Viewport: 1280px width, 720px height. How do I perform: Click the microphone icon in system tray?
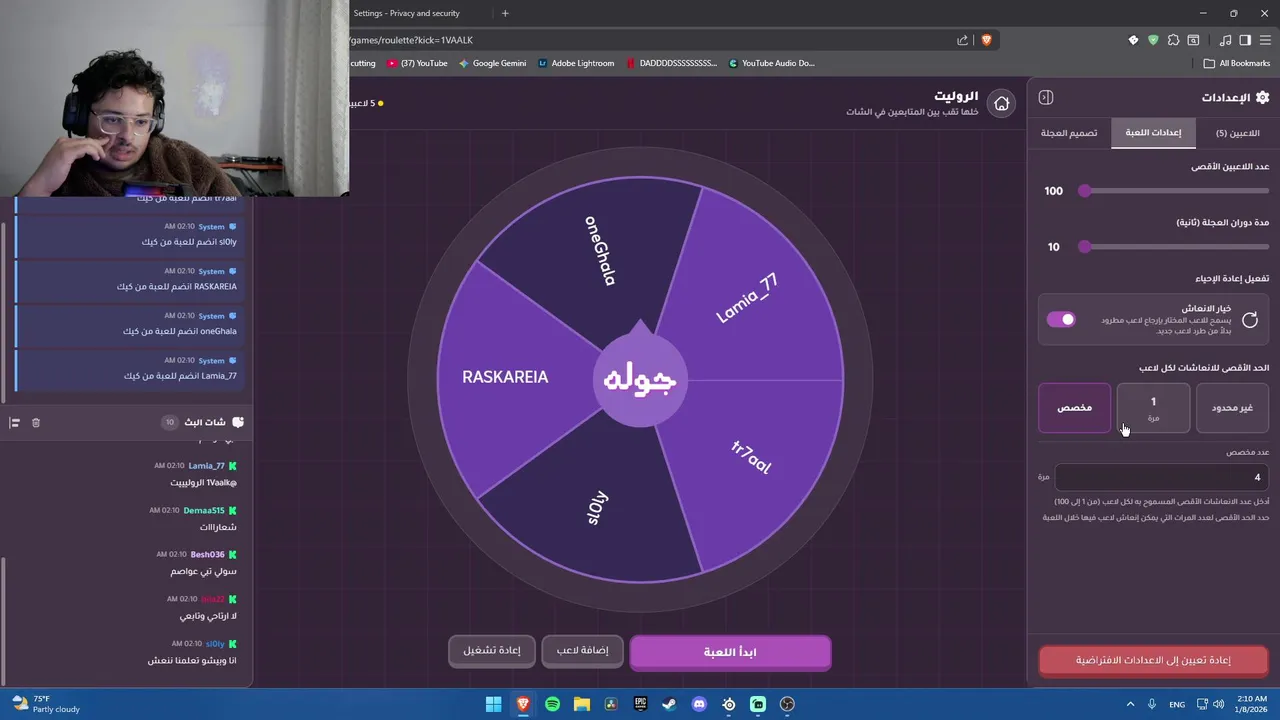[x=1152, y=704]
